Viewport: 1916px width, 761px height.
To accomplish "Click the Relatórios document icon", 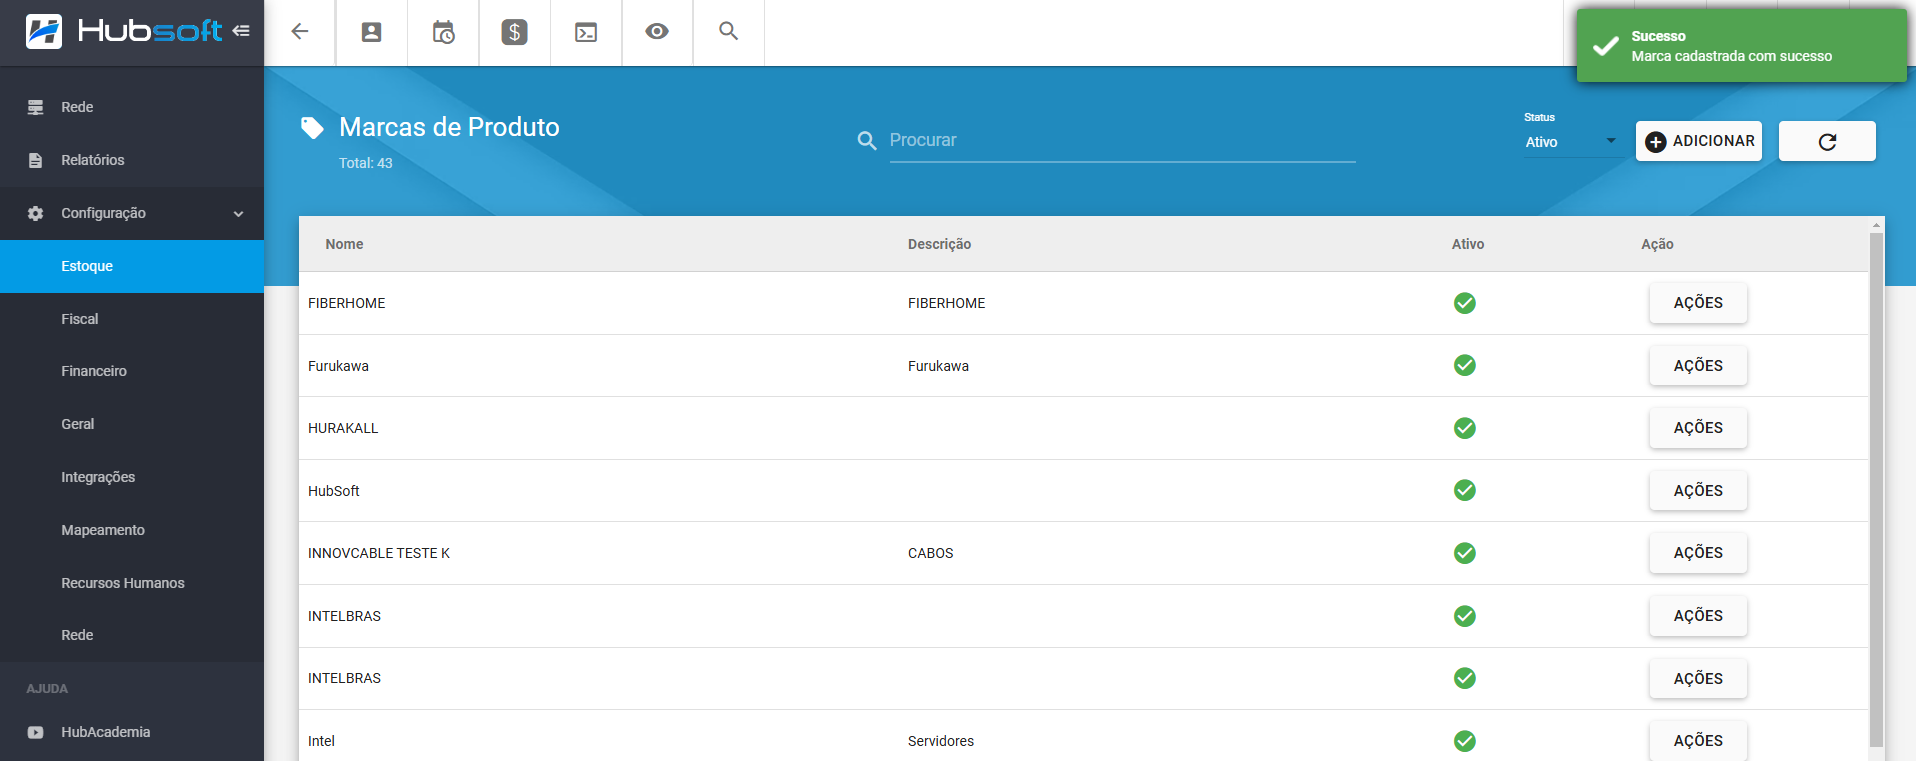I will (36, 160).
